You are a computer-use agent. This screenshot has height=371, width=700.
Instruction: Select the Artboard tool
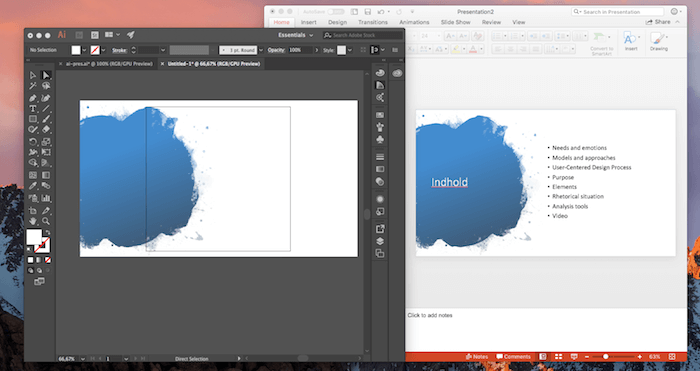[x=33, y=211]
